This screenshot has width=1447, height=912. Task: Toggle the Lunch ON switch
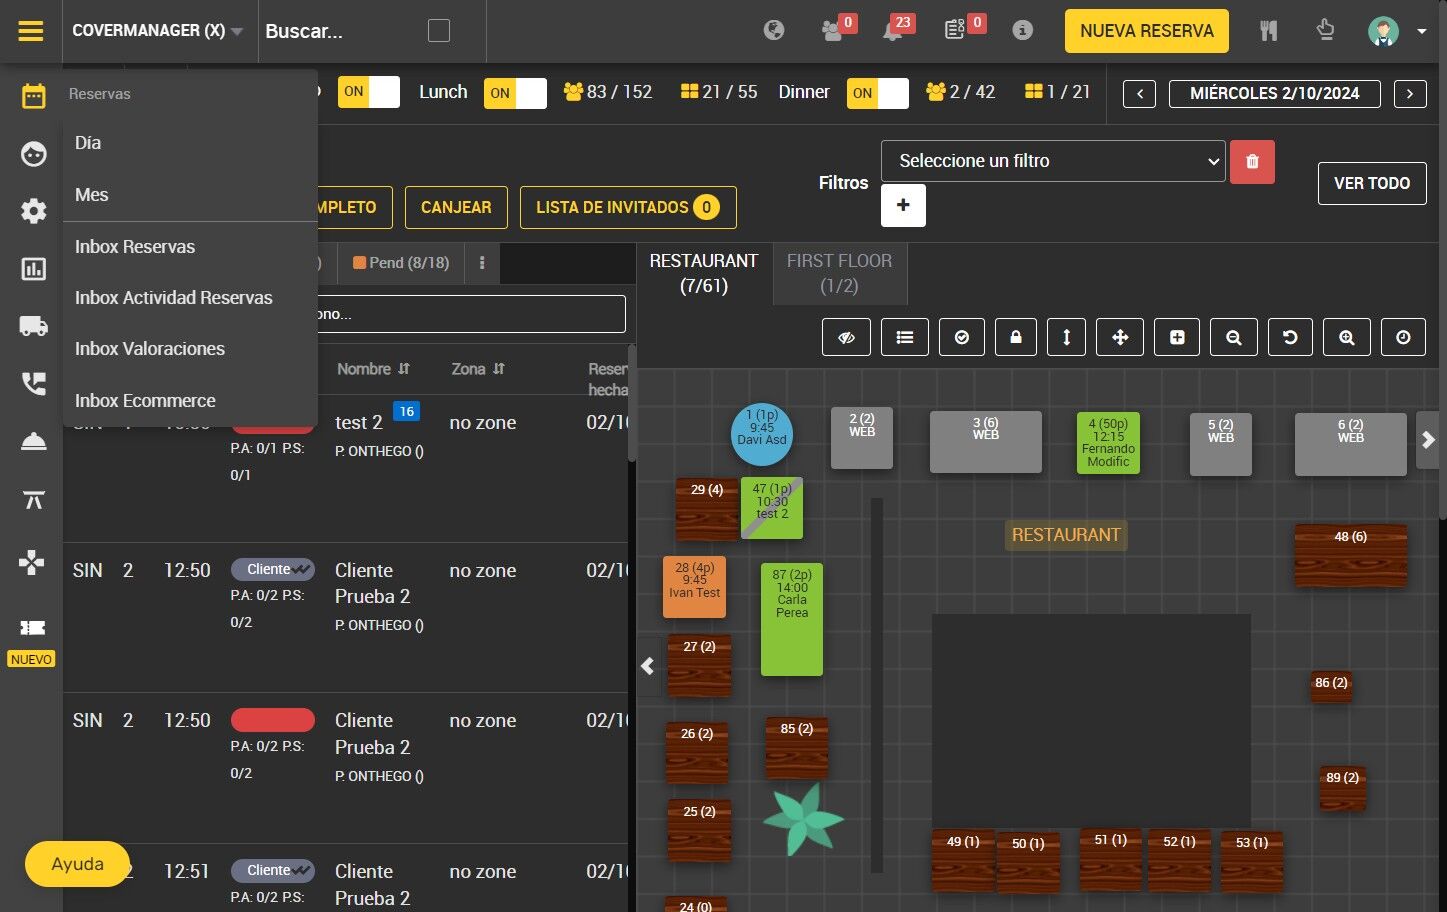click(515, 92)
